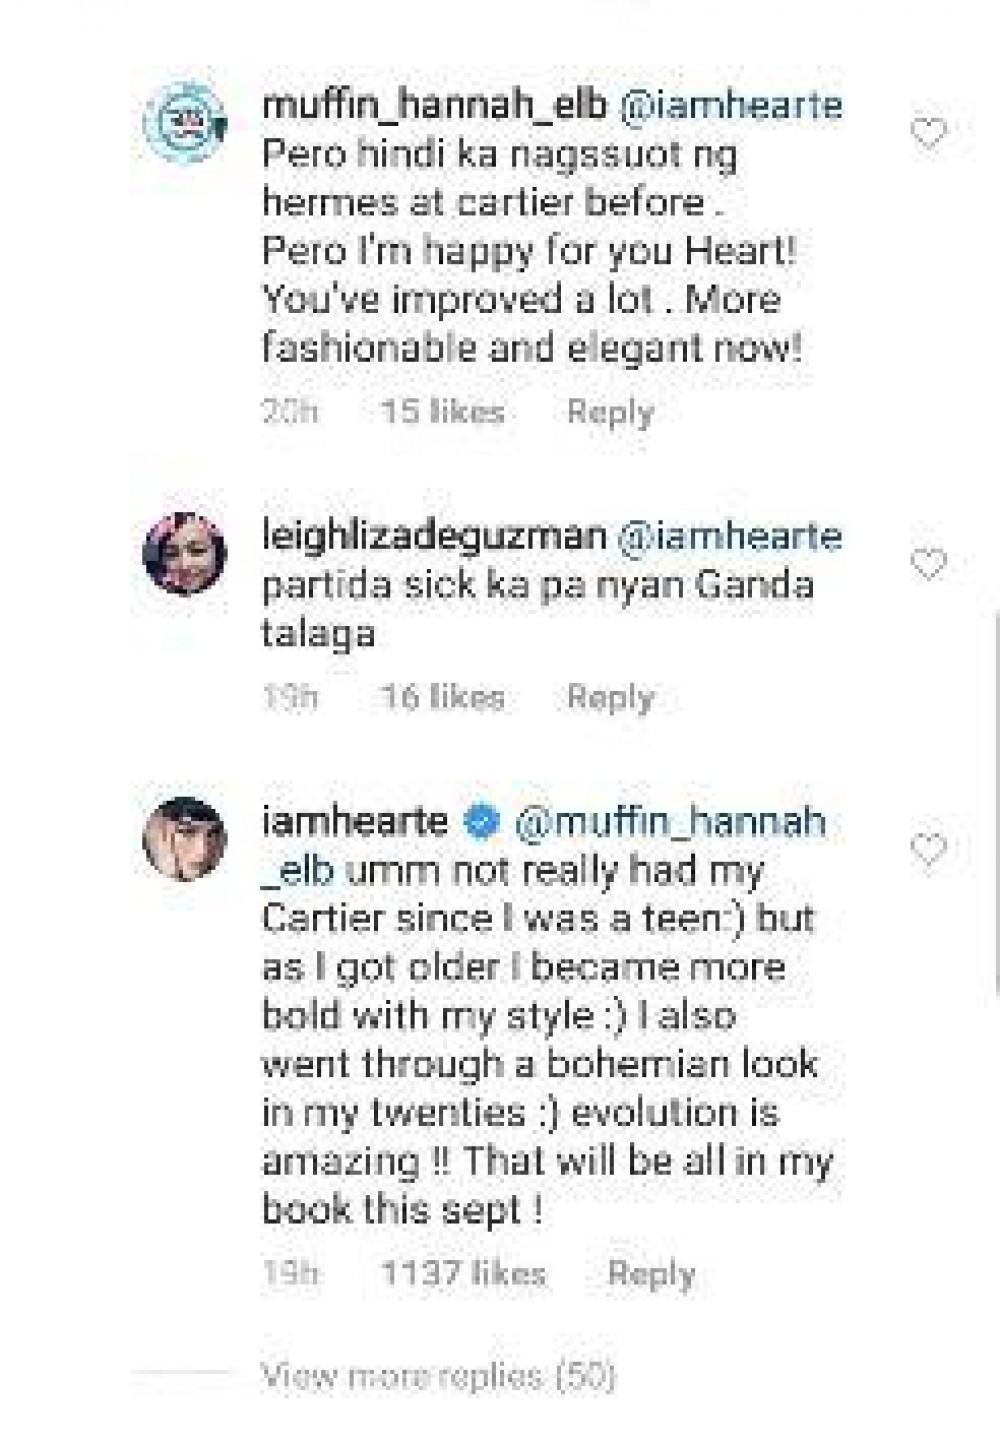Open muffin_hannah_elb's profile picture
Screen dimensions: 1000x1443
[185, 123]
